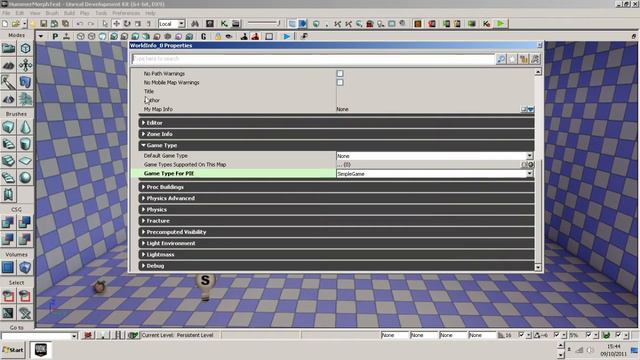The width and height of the screenshot is (640, 360).
Task: Click the Perspective viewport P icon
Action: click(55, 36)
